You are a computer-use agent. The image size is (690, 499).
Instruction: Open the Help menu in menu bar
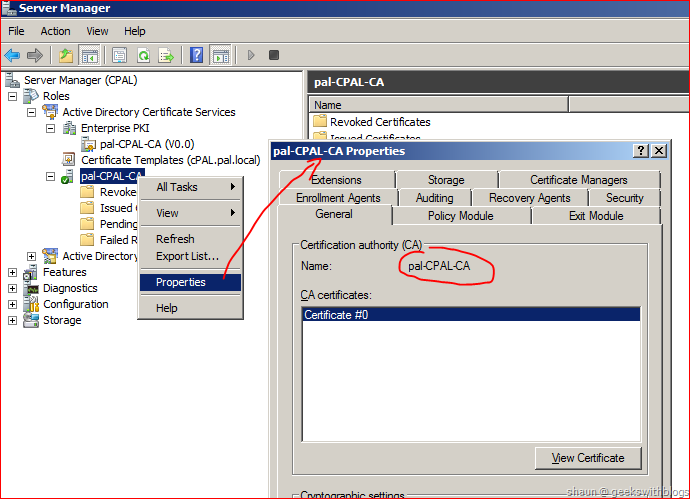135,31
